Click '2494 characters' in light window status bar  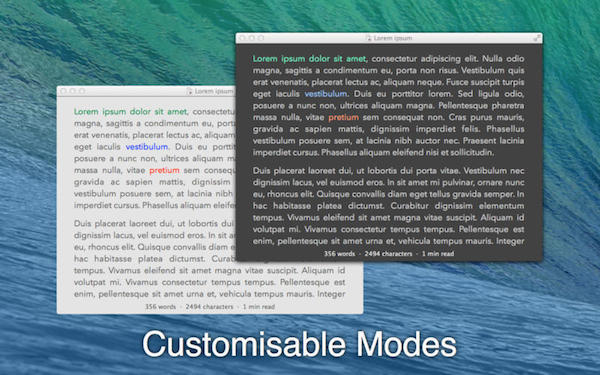point(209,307)
